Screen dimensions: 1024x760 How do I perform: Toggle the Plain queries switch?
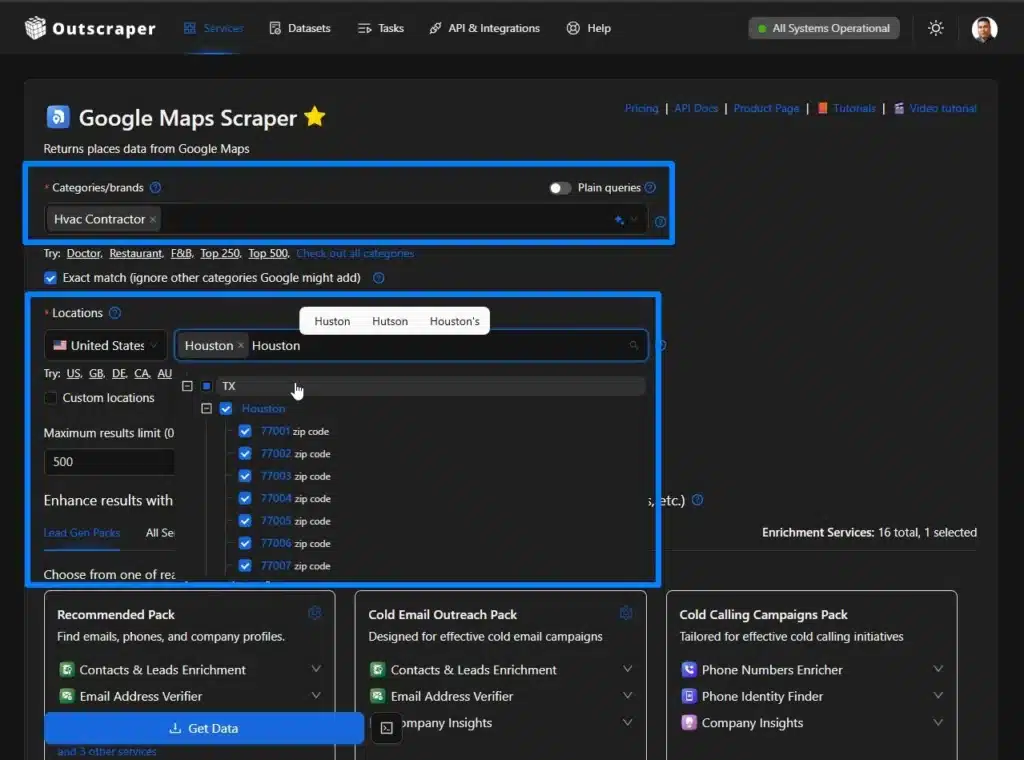point(560,188)
